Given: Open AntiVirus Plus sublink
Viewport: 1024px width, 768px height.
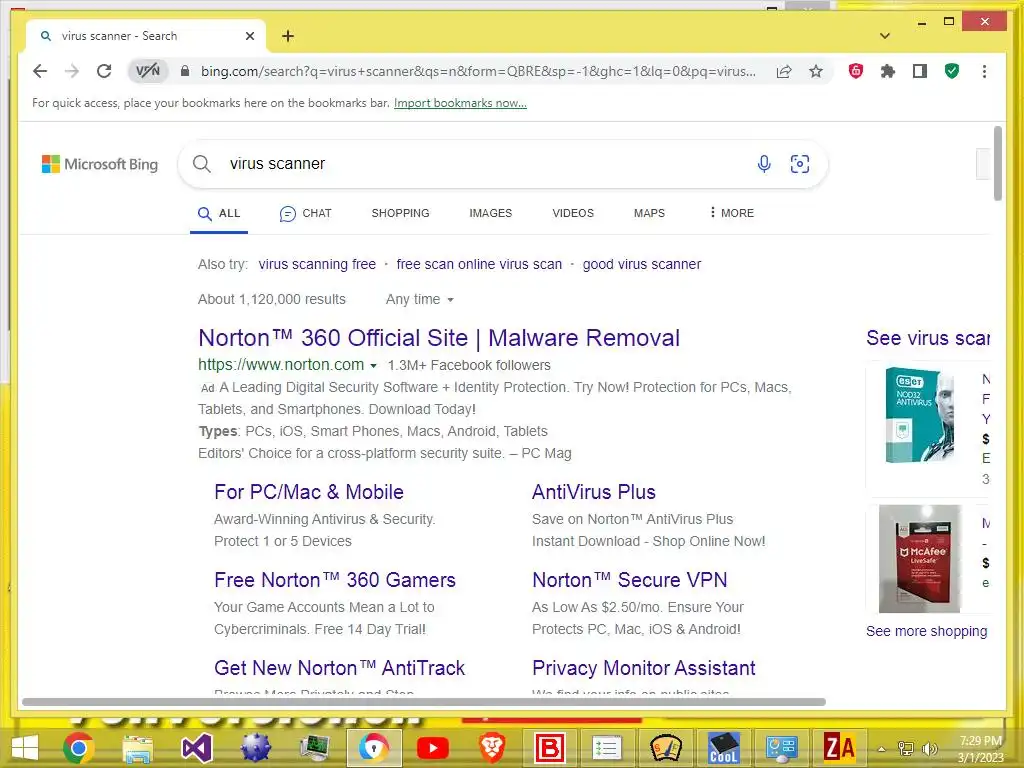Looking at the screenshot, I should (594, 492).
